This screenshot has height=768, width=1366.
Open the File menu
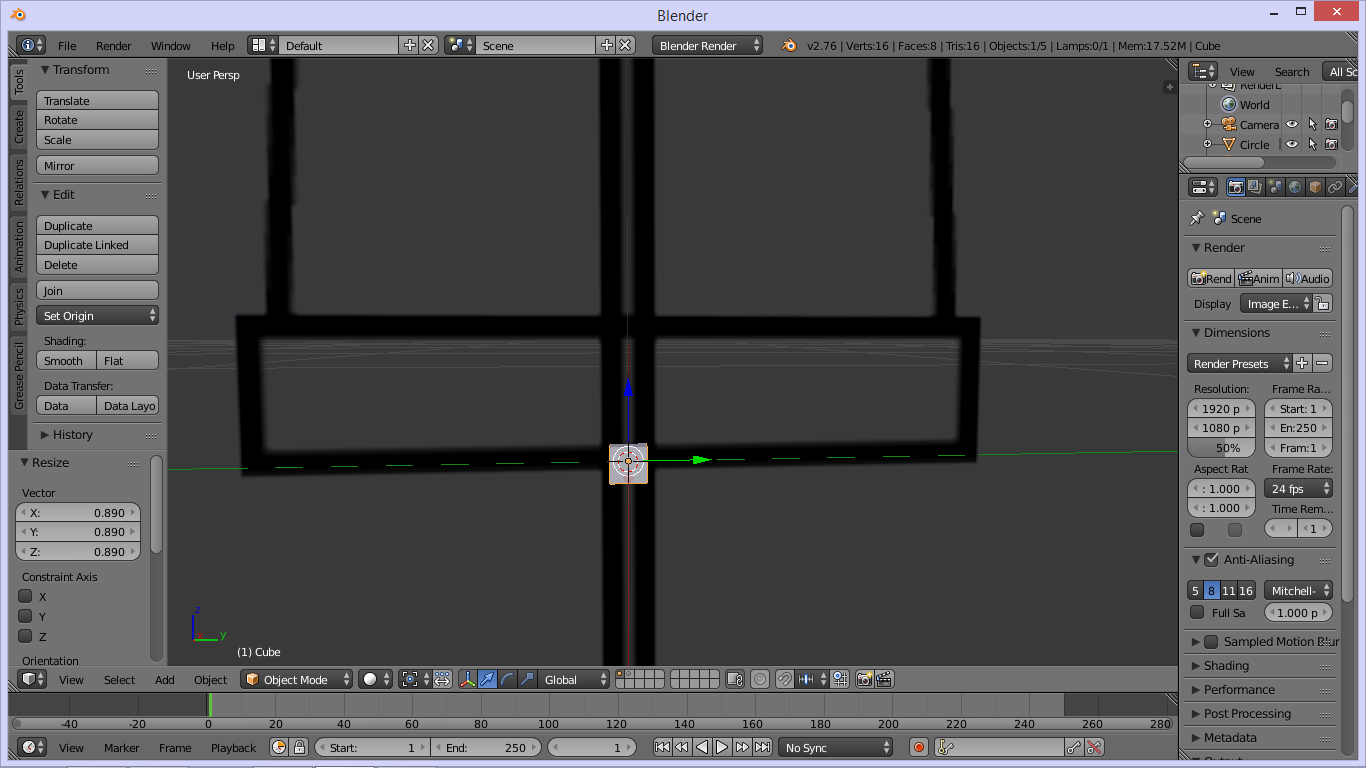point(67,45)
